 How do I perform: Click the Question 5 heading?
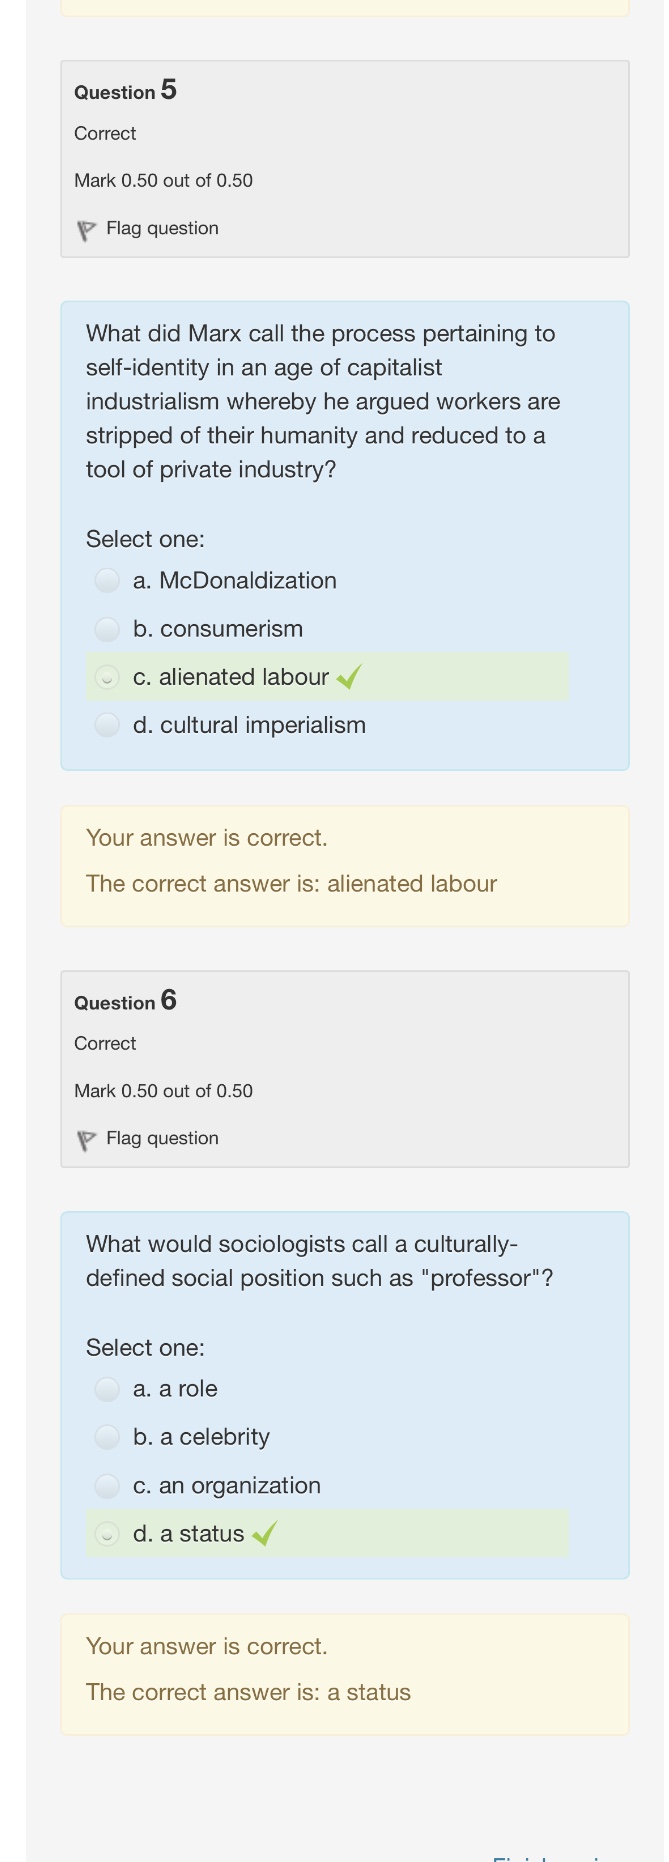pyautogui.click(x=125, y=91)
